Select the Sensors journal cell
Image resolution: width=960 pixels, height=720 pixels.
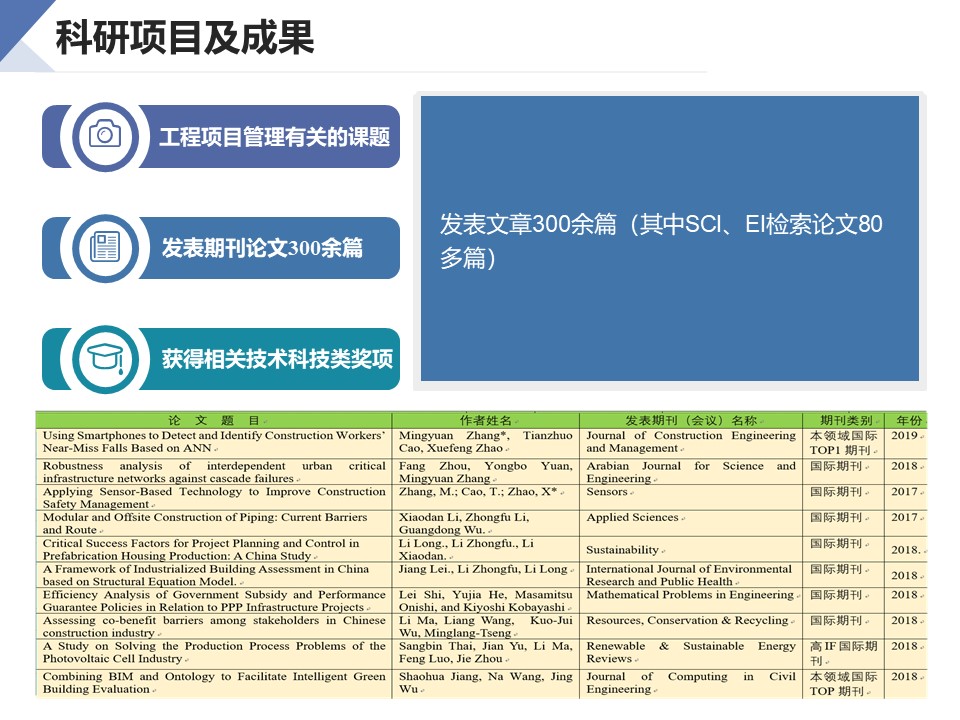pos(608,492)
